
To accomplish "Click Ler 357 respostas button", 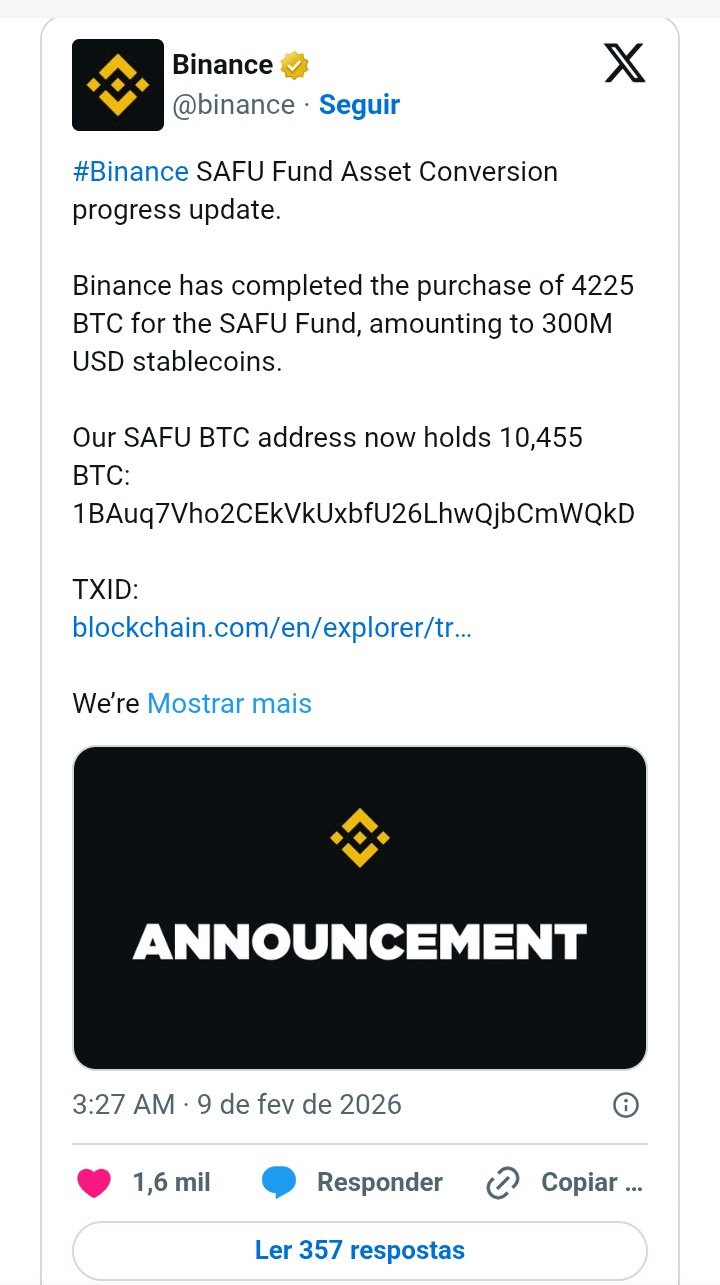I will coord(360,1250).
